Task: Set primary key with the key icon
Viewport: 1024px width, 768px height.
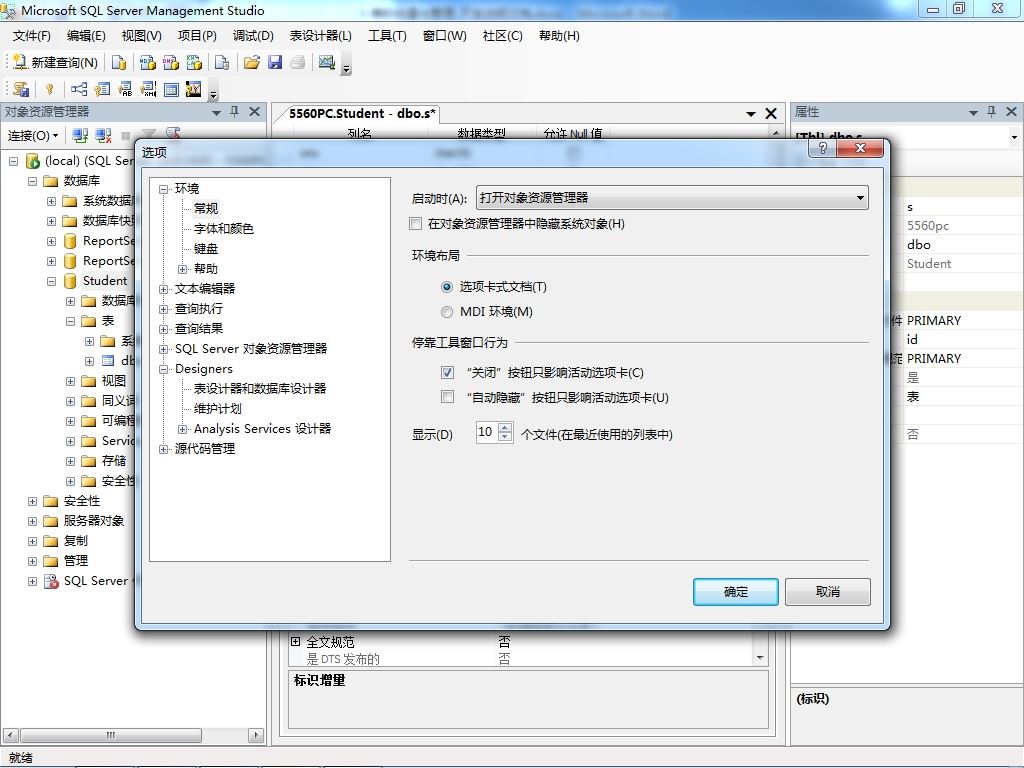Action: (x=50, y=89)
